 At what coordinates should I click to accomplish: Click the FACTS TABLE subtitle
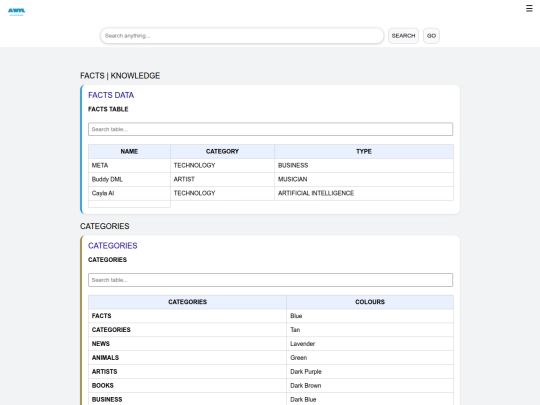108,109
